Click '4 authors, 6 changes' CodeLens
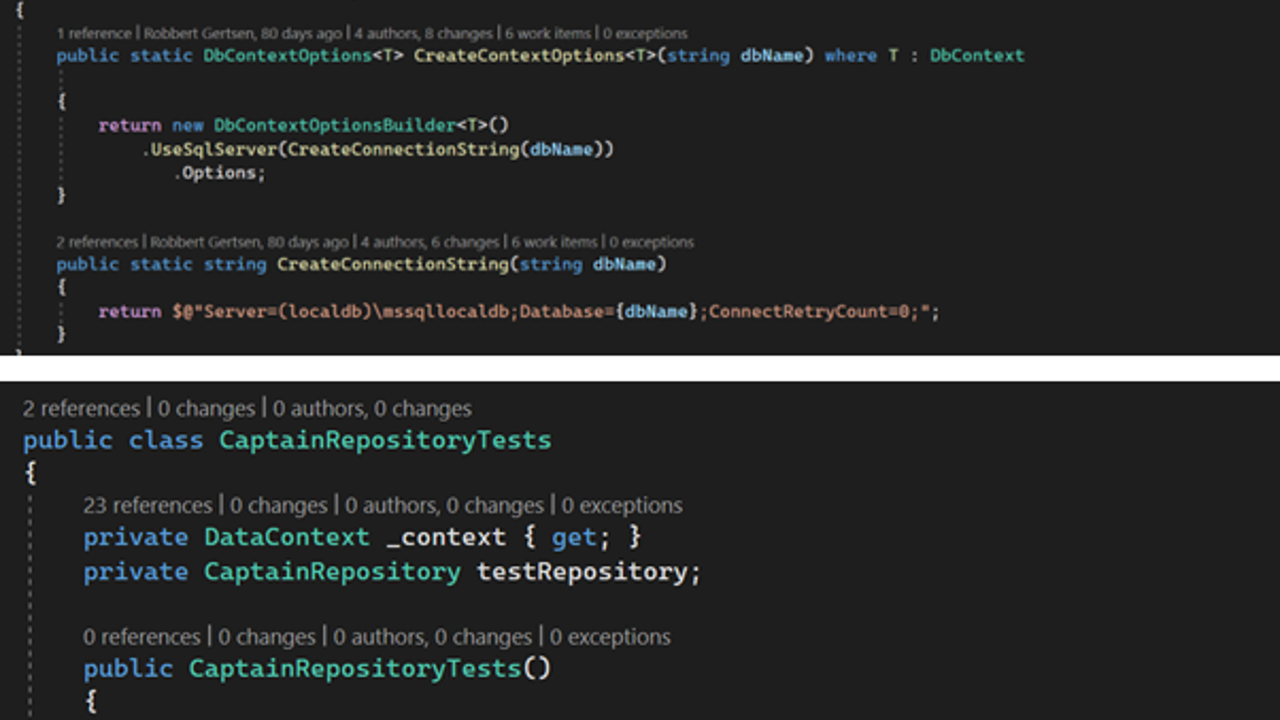1280x720 pixels. pyautogui.click(x=430, y=242)
